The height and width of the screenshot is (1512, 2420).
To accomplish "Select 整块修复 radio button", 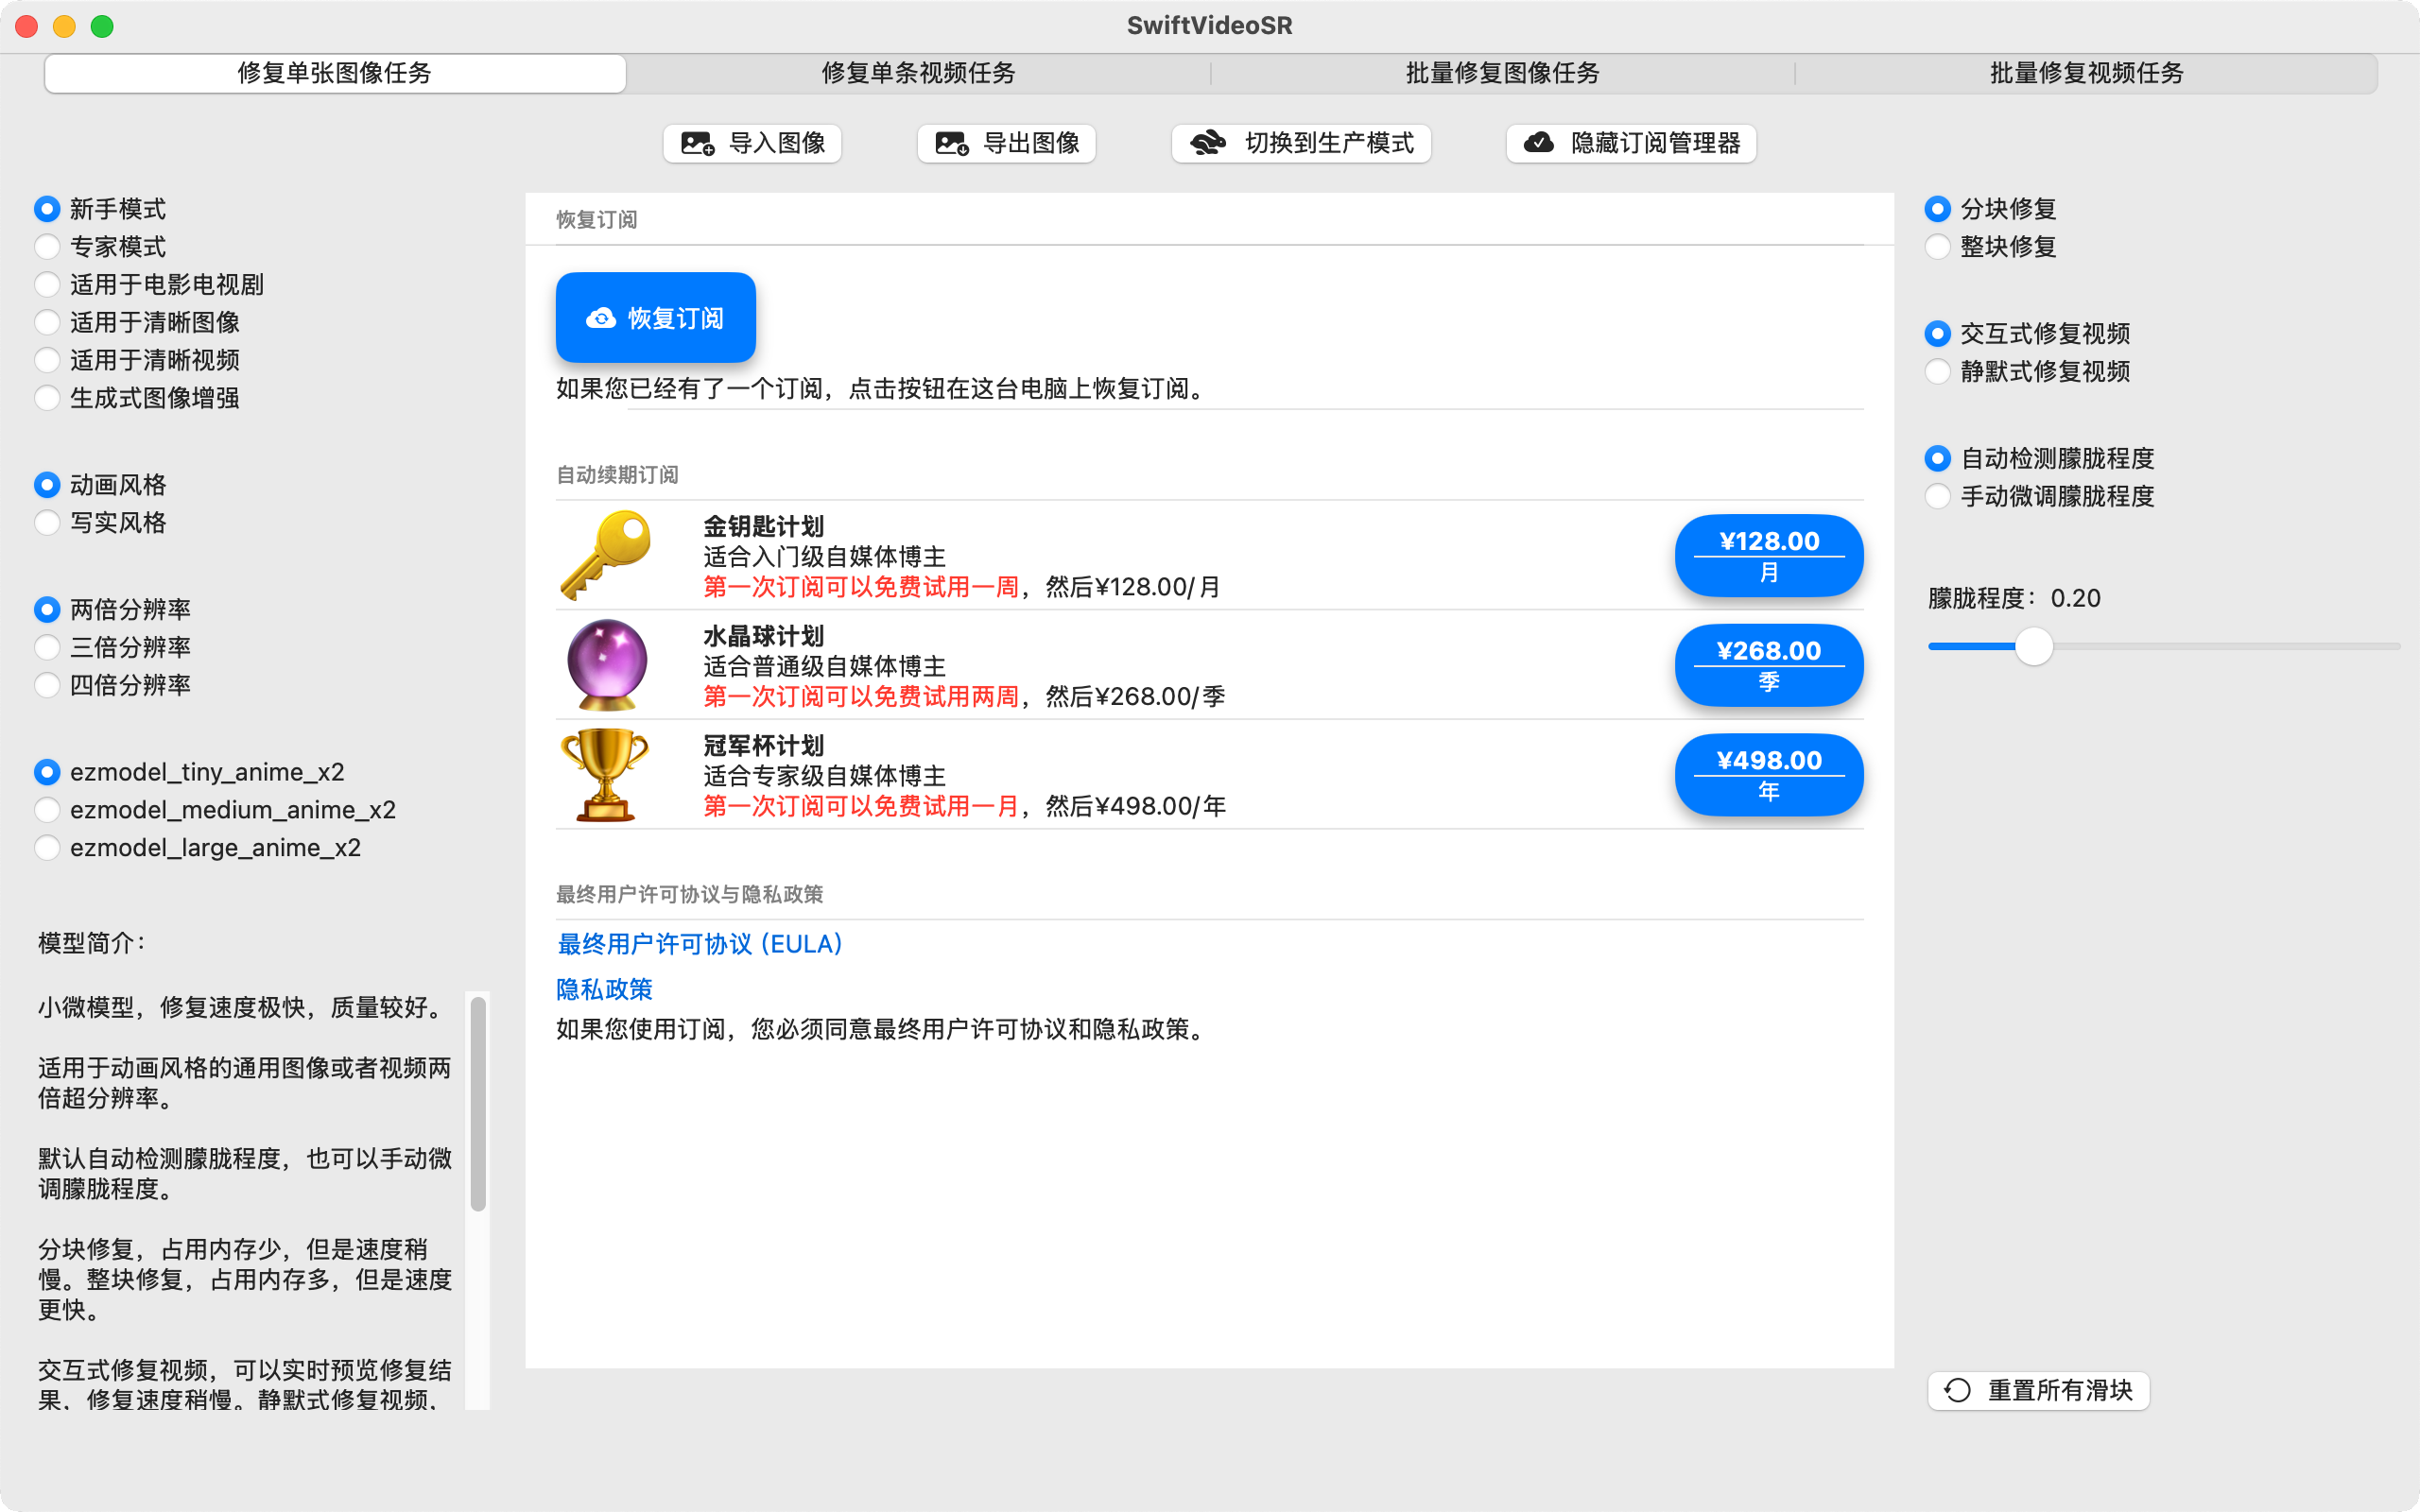I will pyautogui.click(x=1938, y=247).
